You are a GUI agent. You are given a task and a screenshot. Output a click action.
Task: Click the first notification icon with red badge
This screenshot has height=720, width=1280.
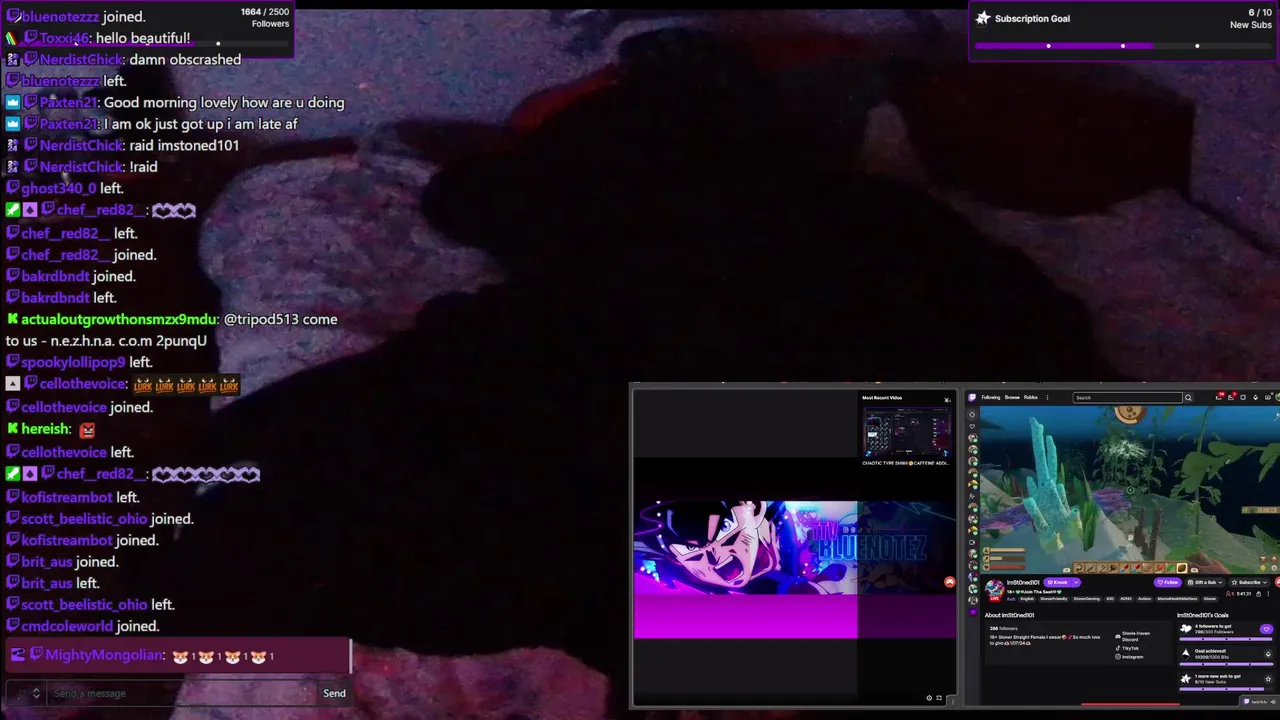1219,397
